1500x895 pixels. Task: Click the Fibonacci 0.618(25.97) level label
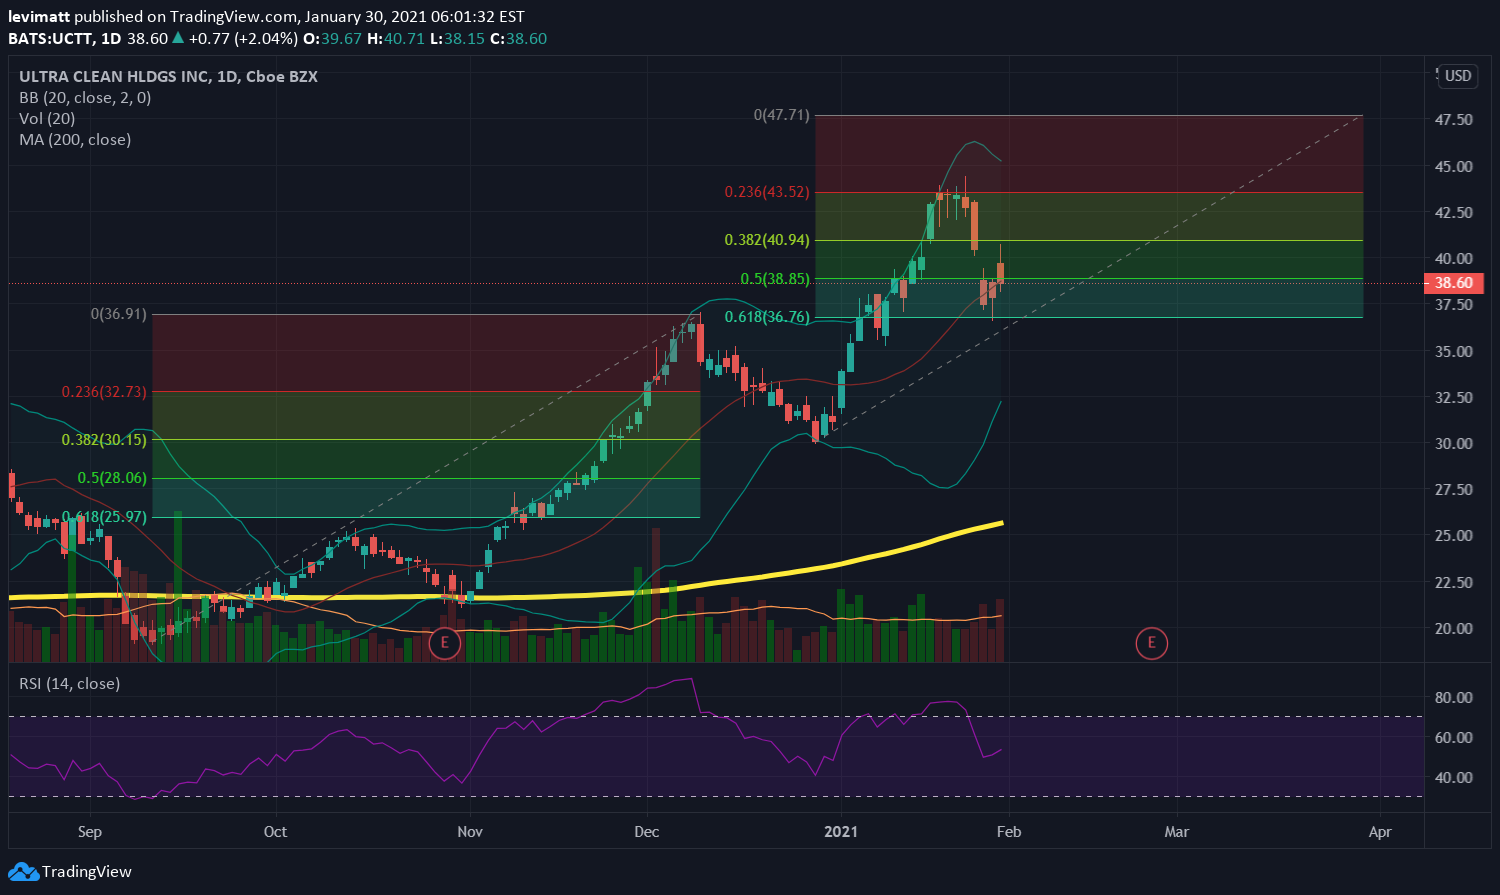105,517
